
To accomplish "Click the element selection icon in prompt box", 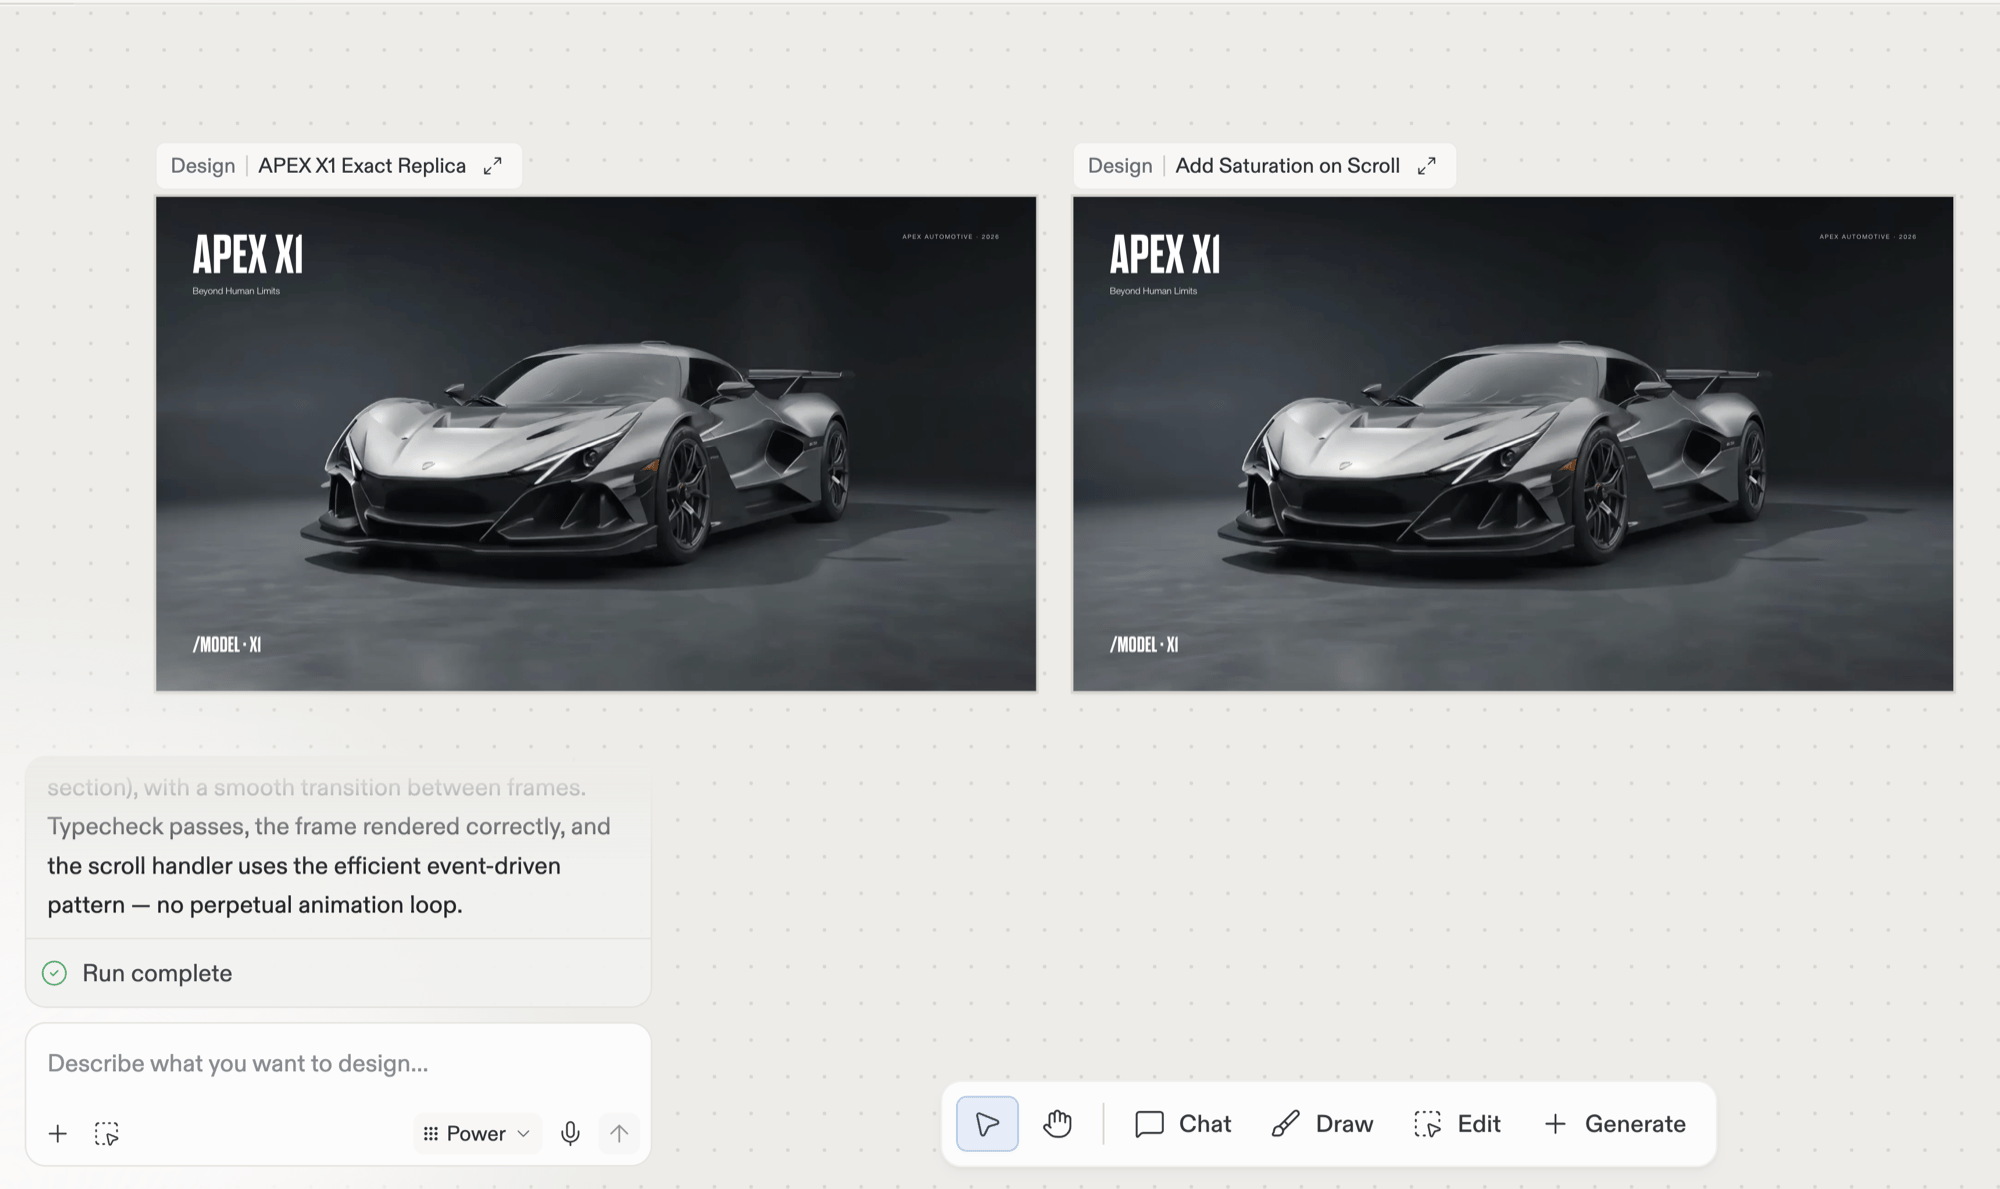I will point(107,1133).
